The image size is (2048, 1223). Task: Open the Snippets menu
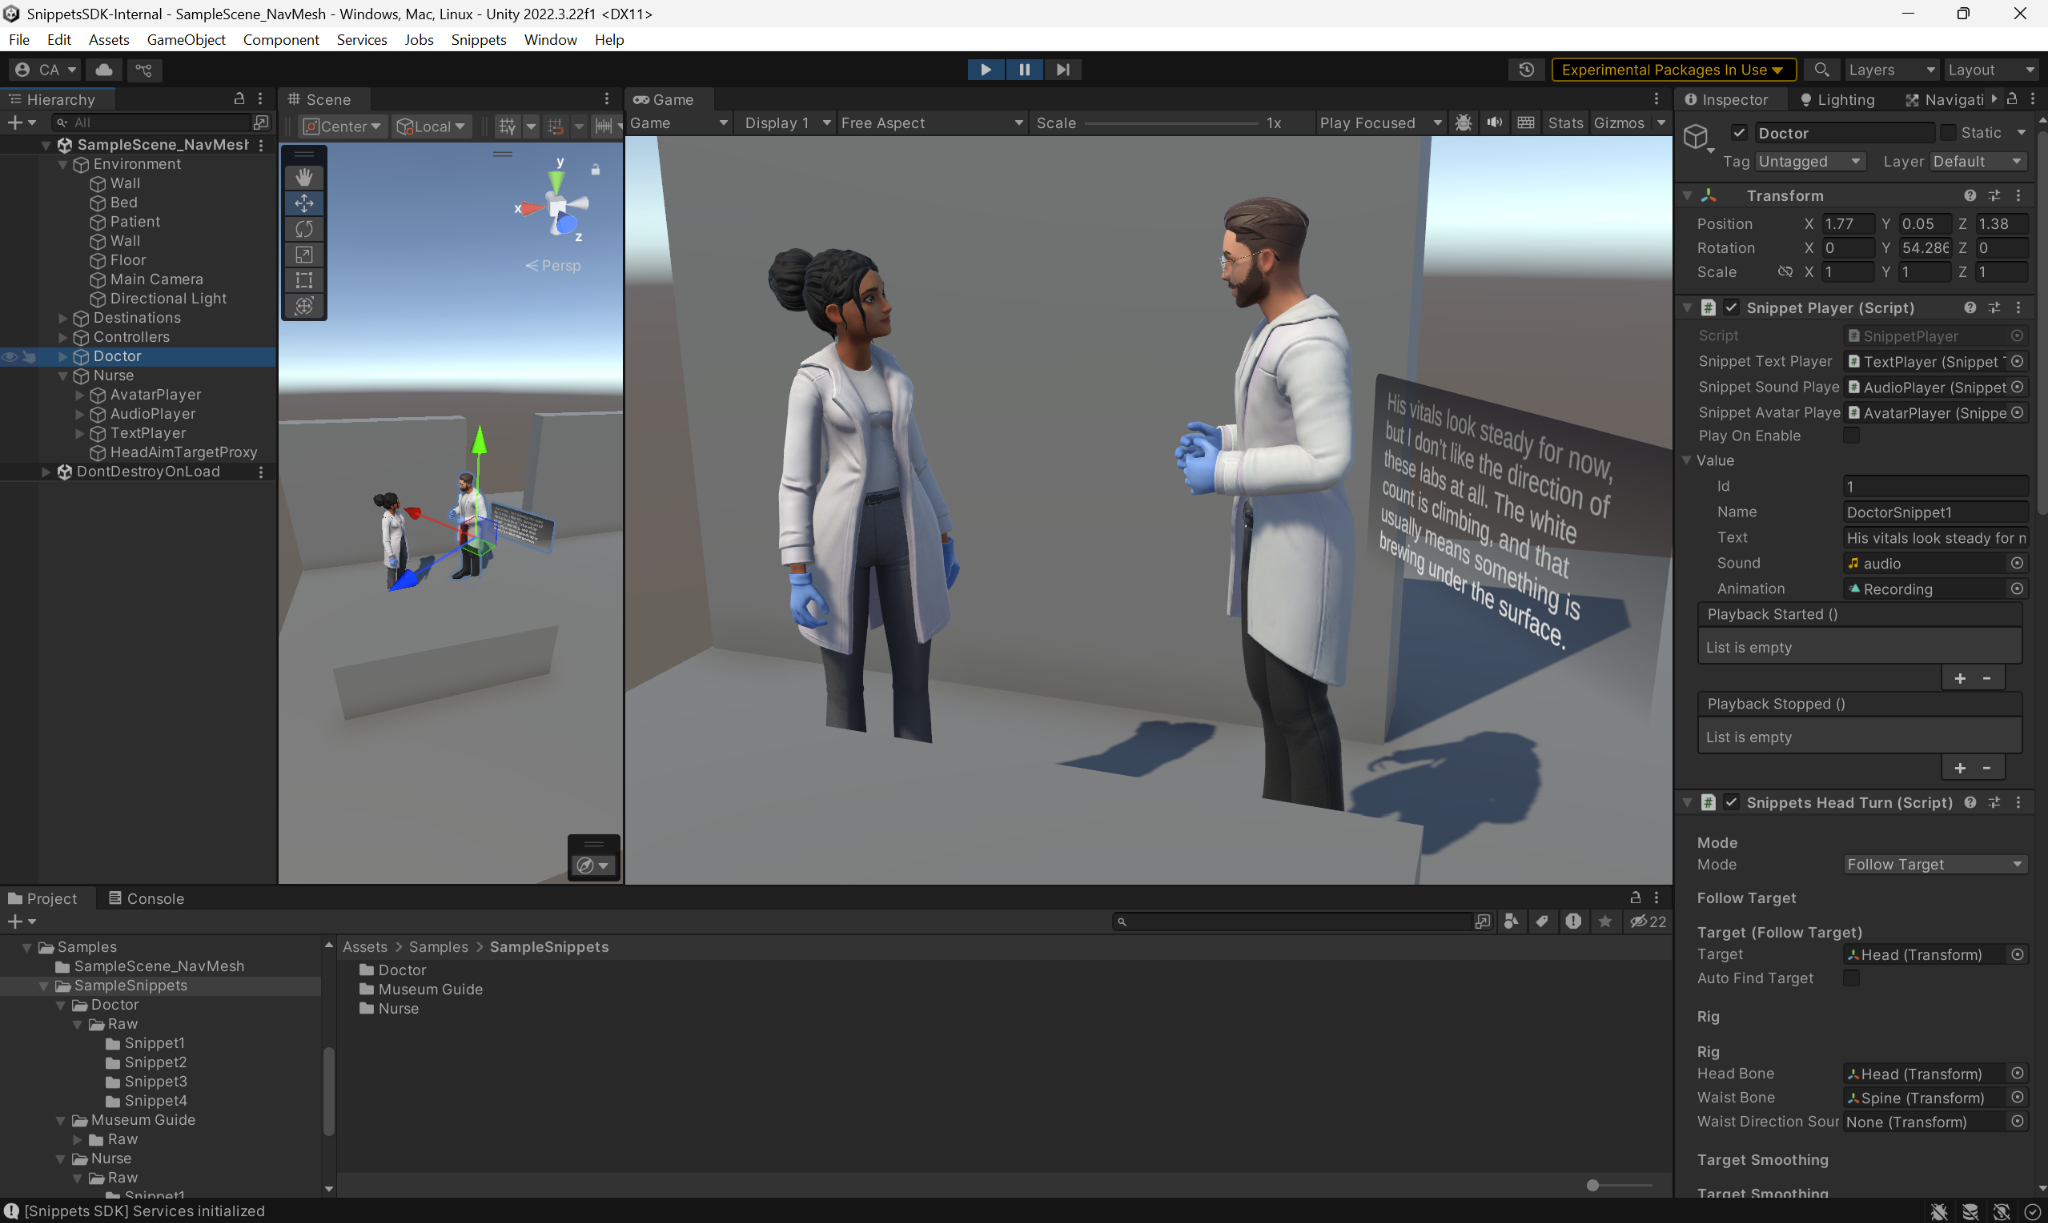[x=478, y=40]
